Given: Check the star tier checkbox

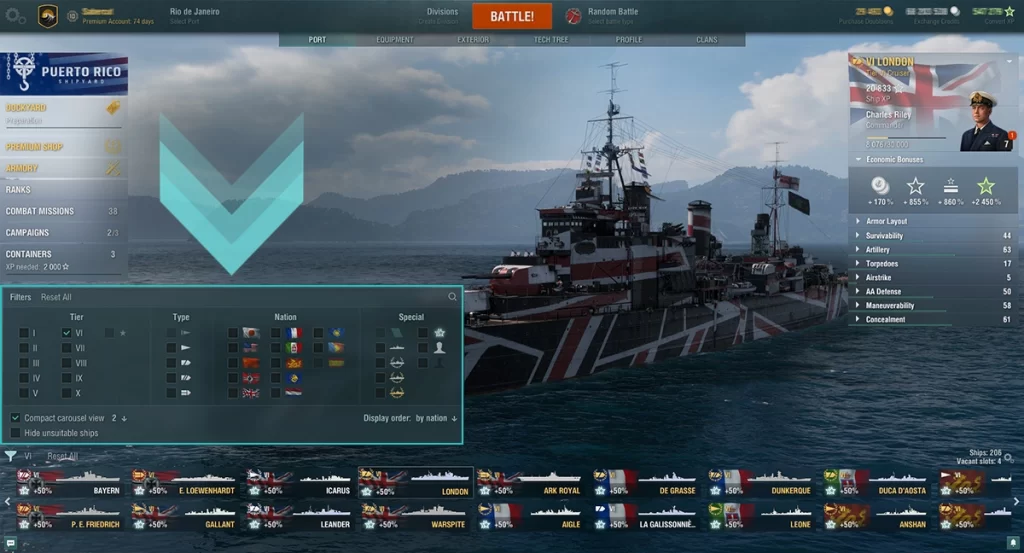Looking at the screenshot, I should [109, 333].
